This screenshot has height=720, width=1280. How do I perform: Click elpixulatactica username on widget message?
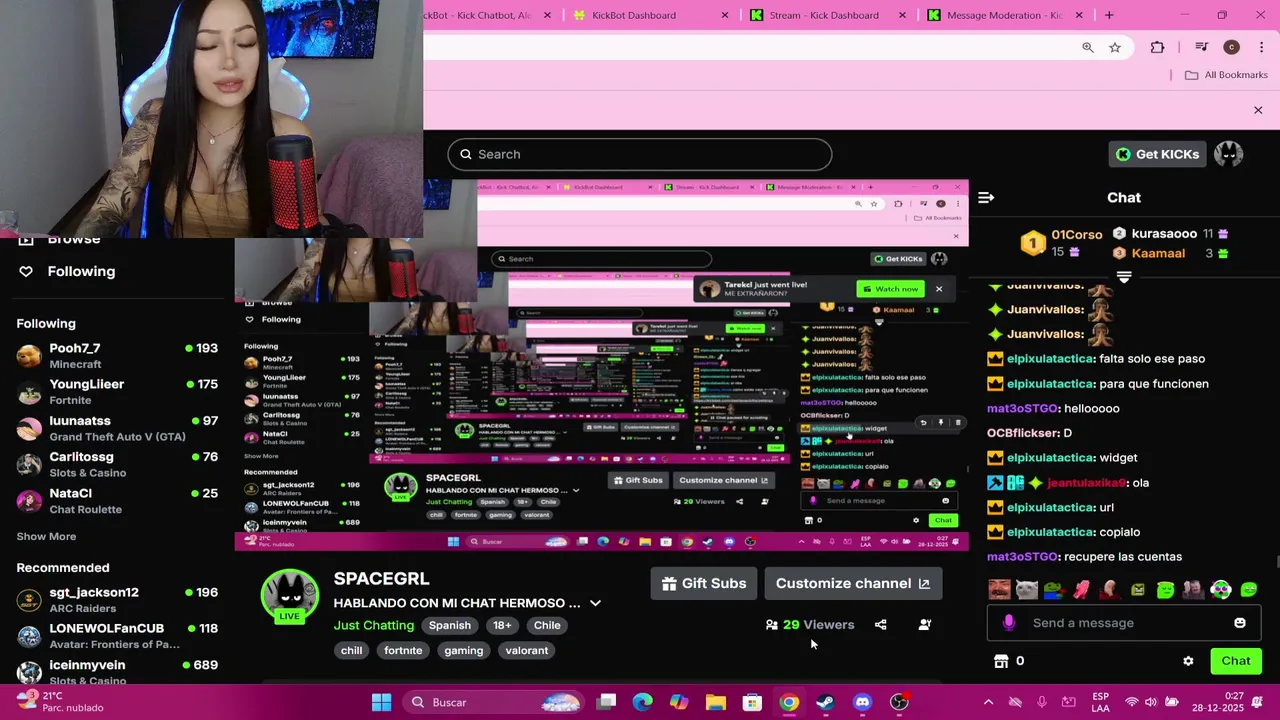coord(1050,458)
